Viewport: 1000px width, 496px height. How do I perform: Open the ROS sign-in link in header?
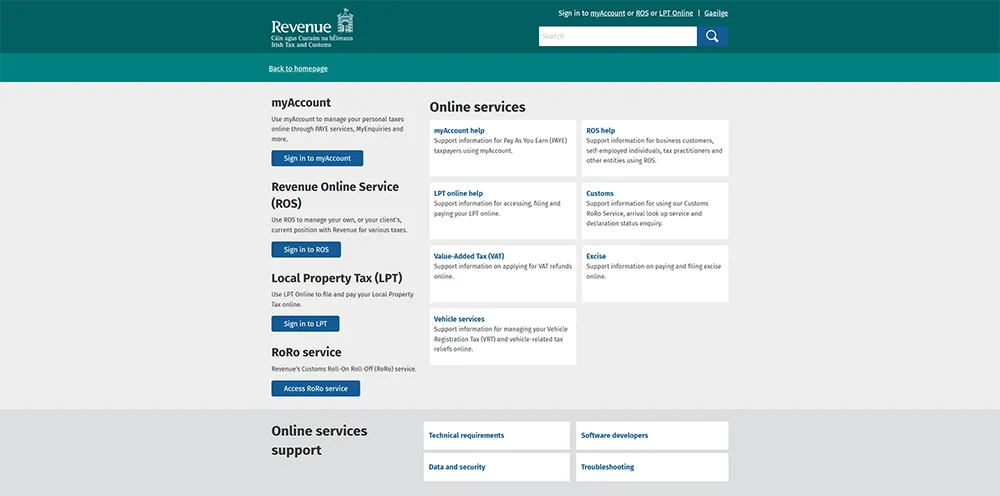(642, 13)
